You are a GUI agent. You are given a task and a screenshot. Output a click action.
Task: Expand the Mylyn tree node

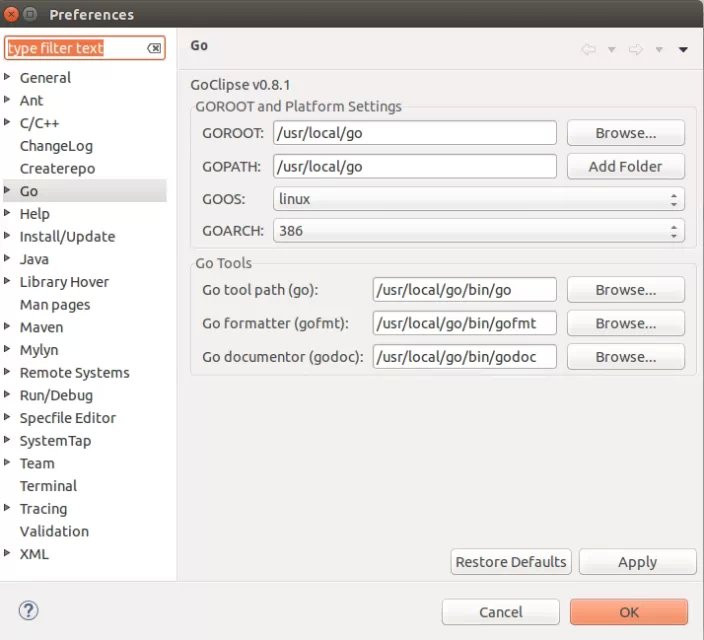pos(7,349)
